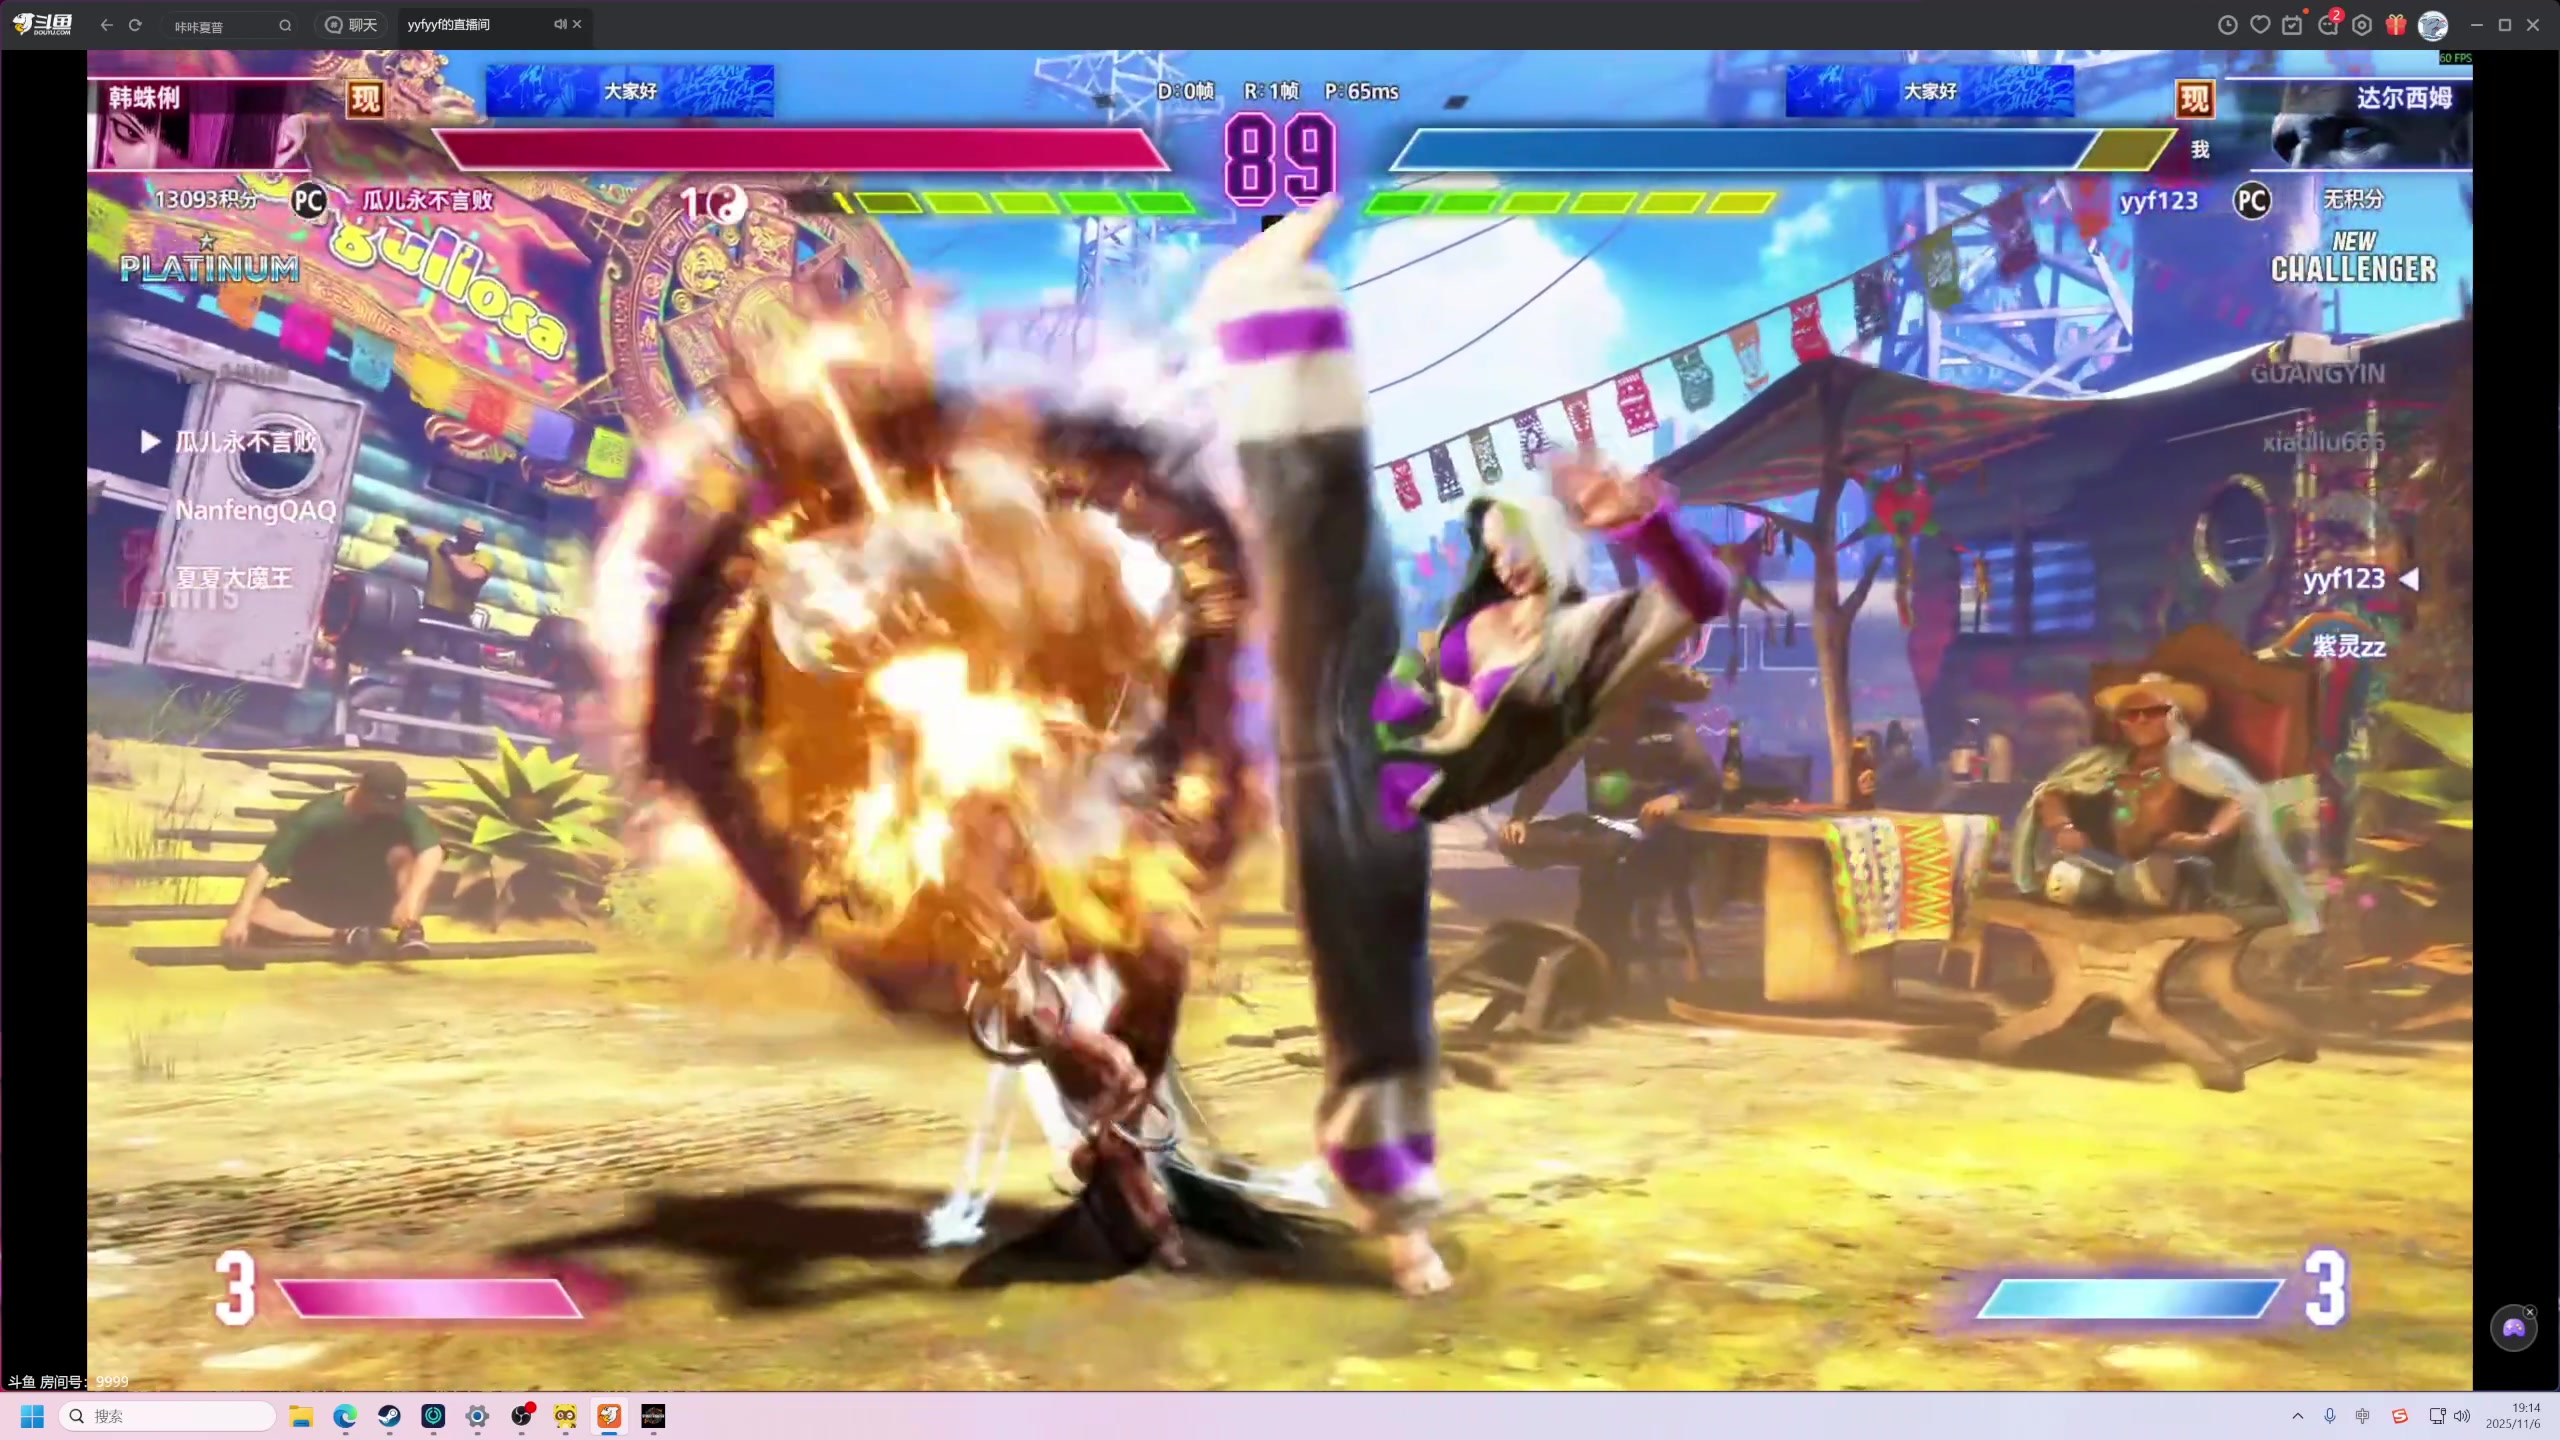Click the red gift box icon
2560x1440 pixels.
2396,25
